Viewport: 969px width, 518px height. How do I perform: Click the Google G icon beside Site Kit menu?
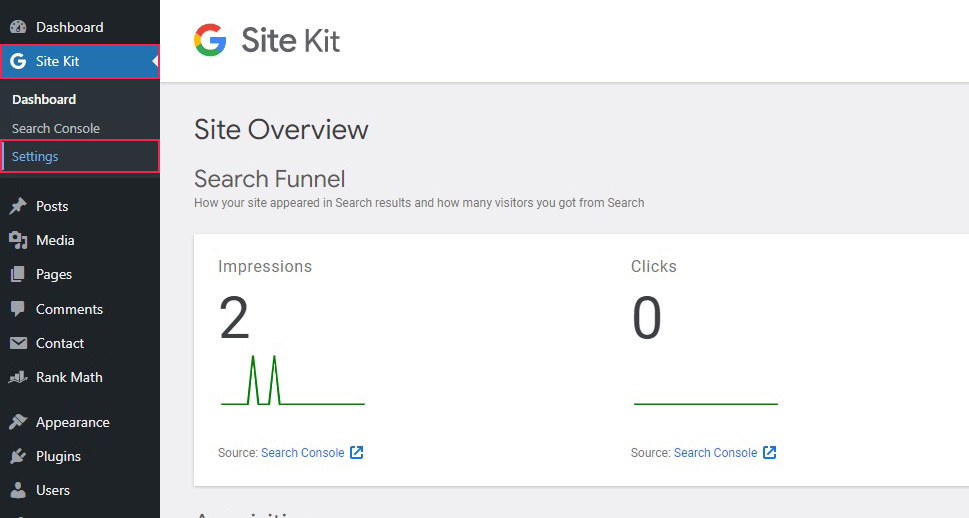(18, 61)
